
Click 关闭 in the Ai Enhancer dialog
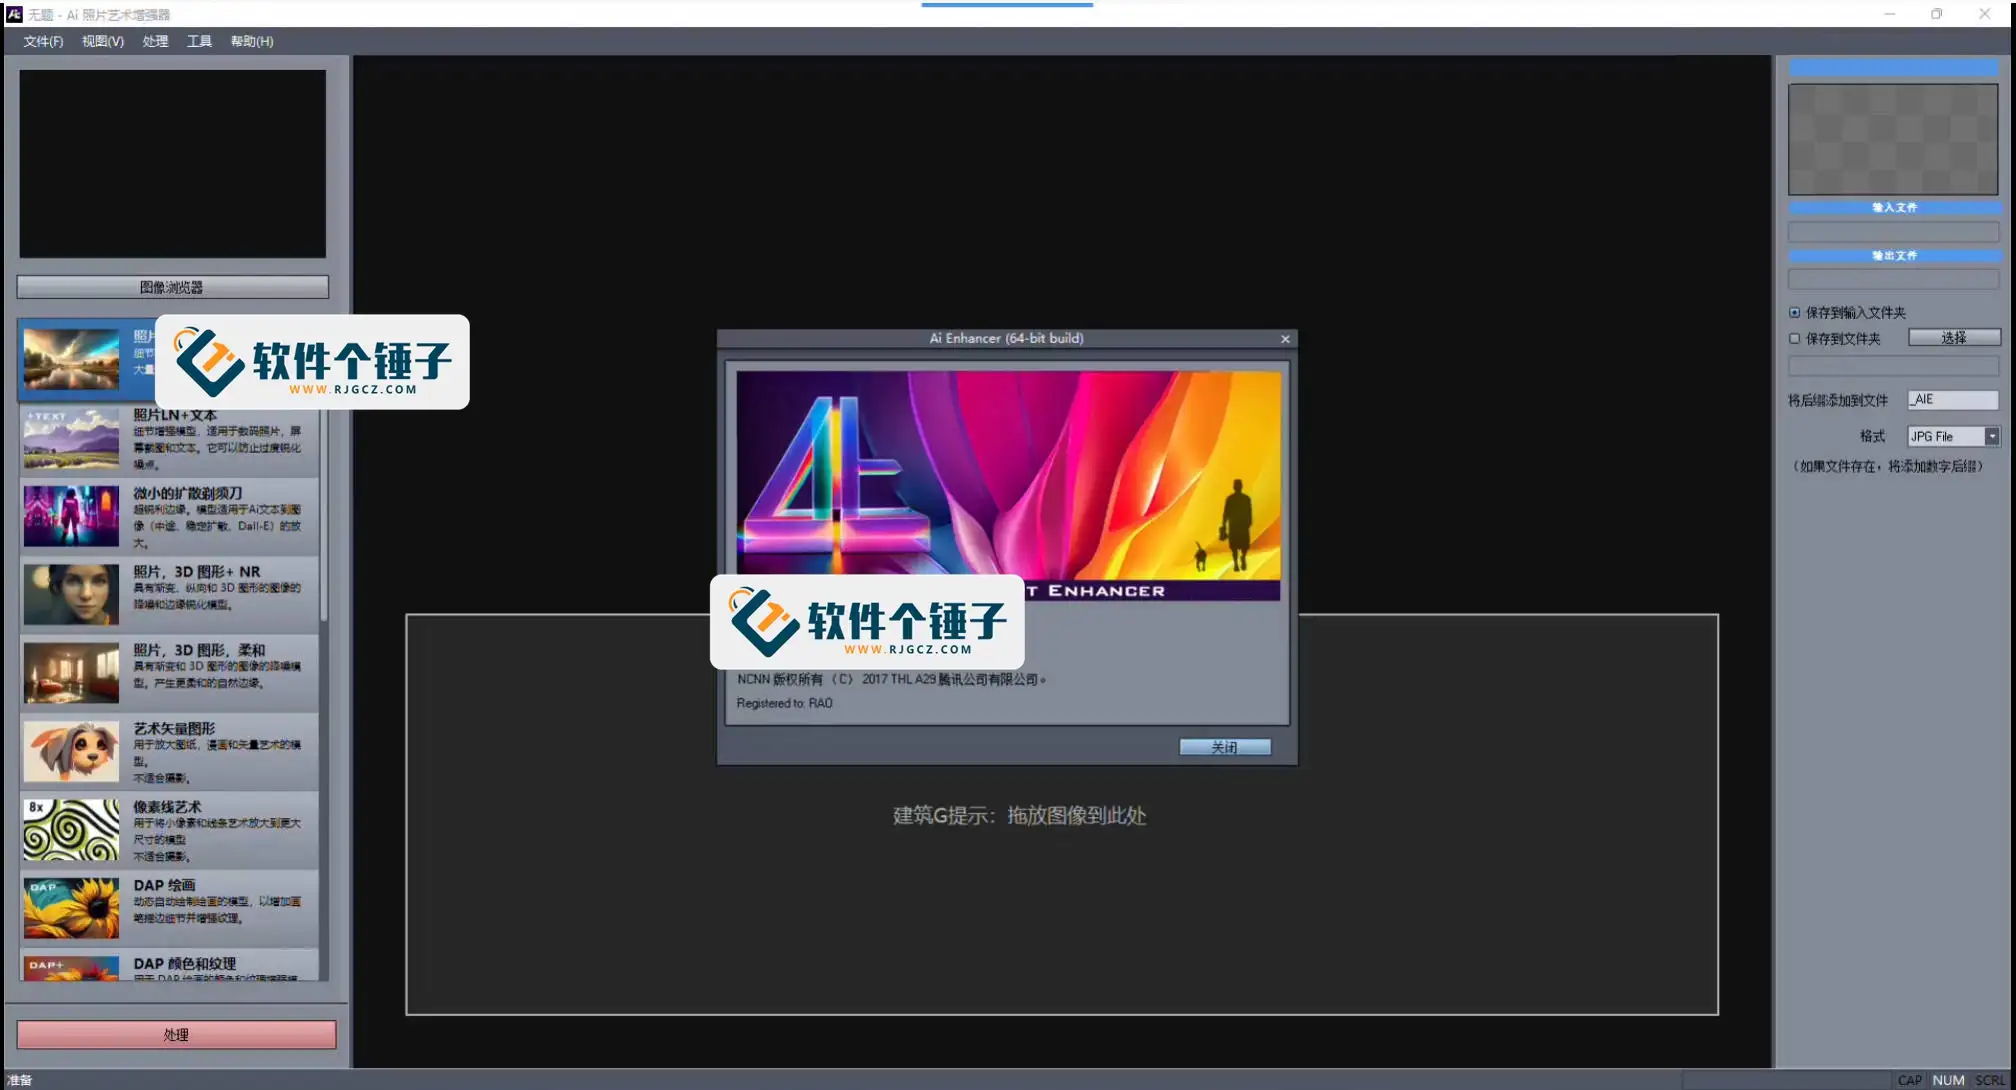point(1224,747)
